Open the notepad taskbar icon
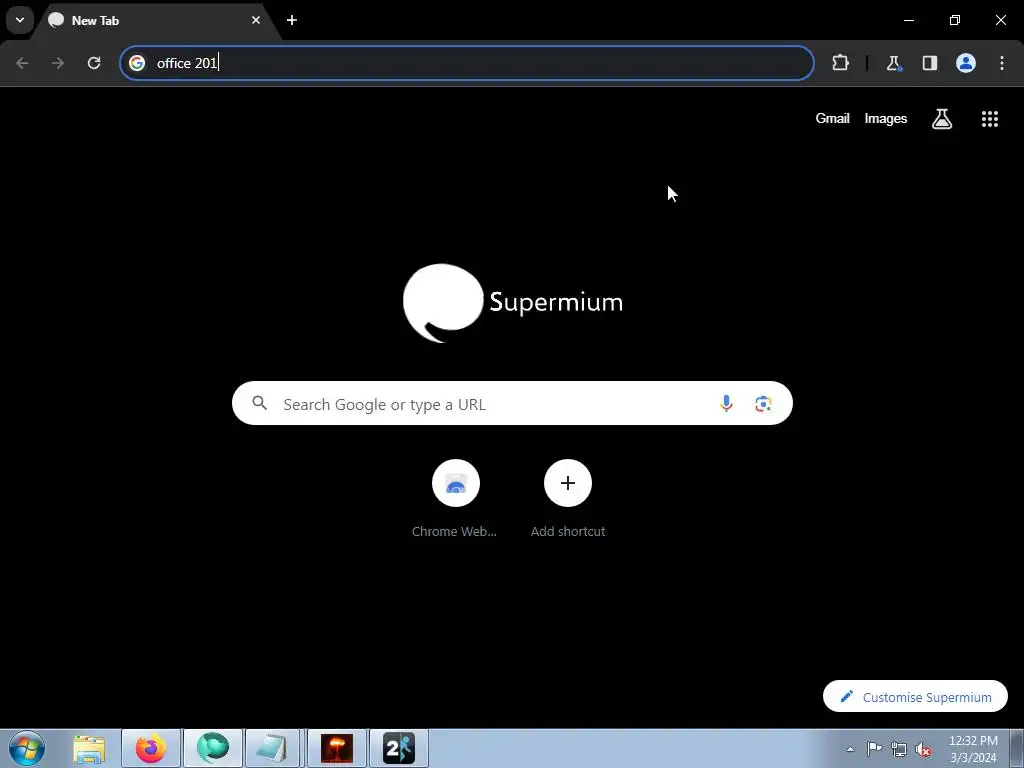Image resolution: width=1024 pixels, height=768 pixels. pyautogui.click(x=273, y=748)
